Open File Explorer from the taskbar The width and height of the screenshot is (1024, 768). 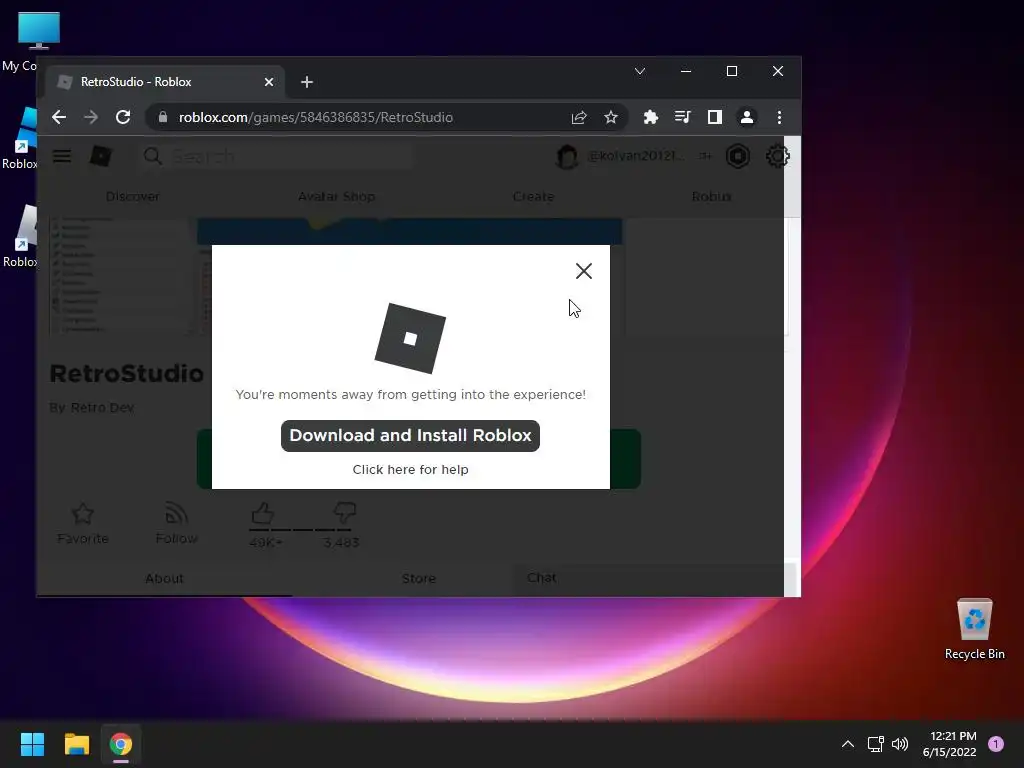click(76, 744)
